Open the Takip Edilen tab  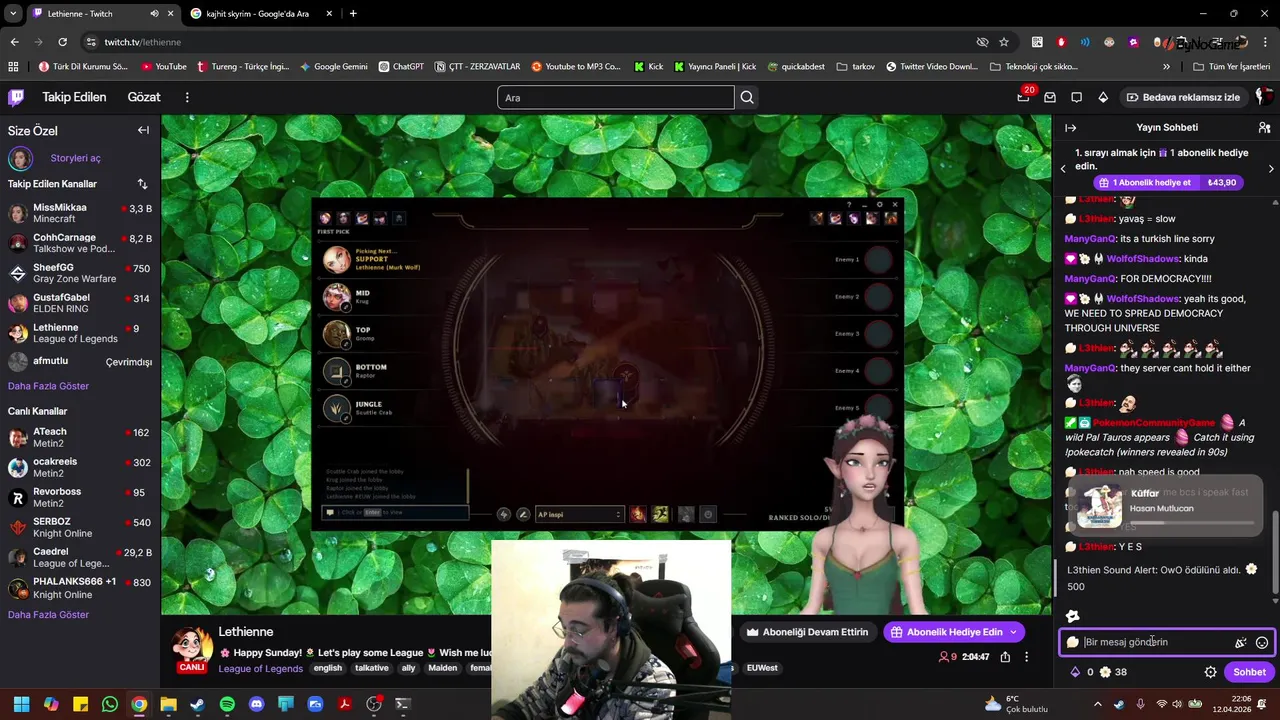(74, 97)
